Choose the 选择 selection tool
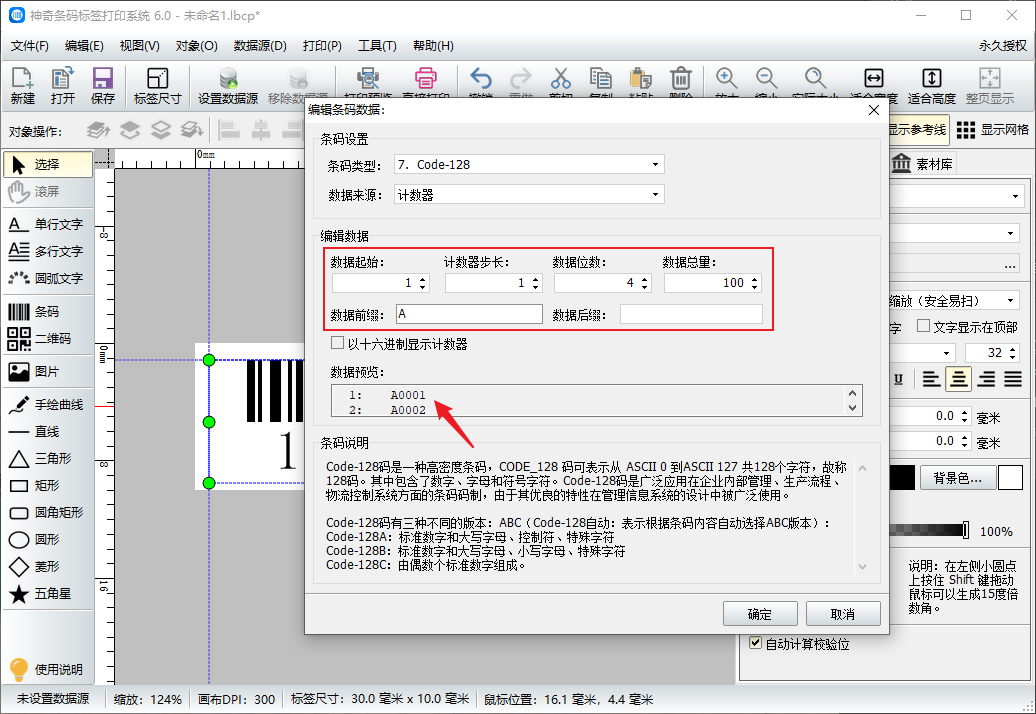This screenshot has width=1036, height=714. coord(48,164)
